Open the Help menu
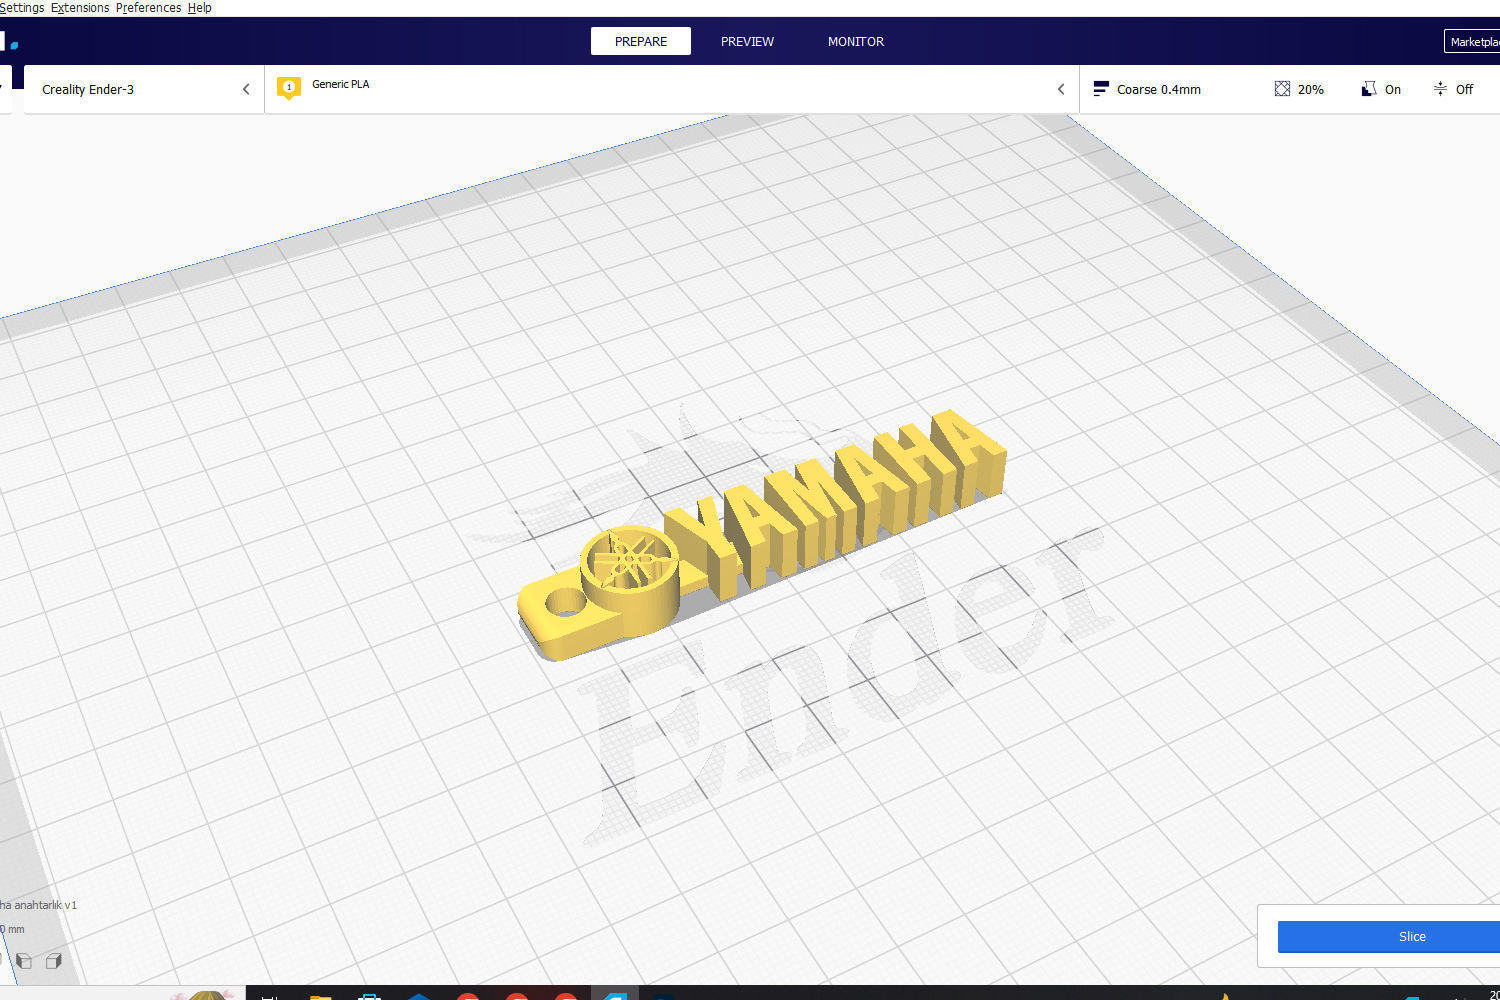The width and height of the screenshot is (1500, 1000). click(x=200, y=7)
